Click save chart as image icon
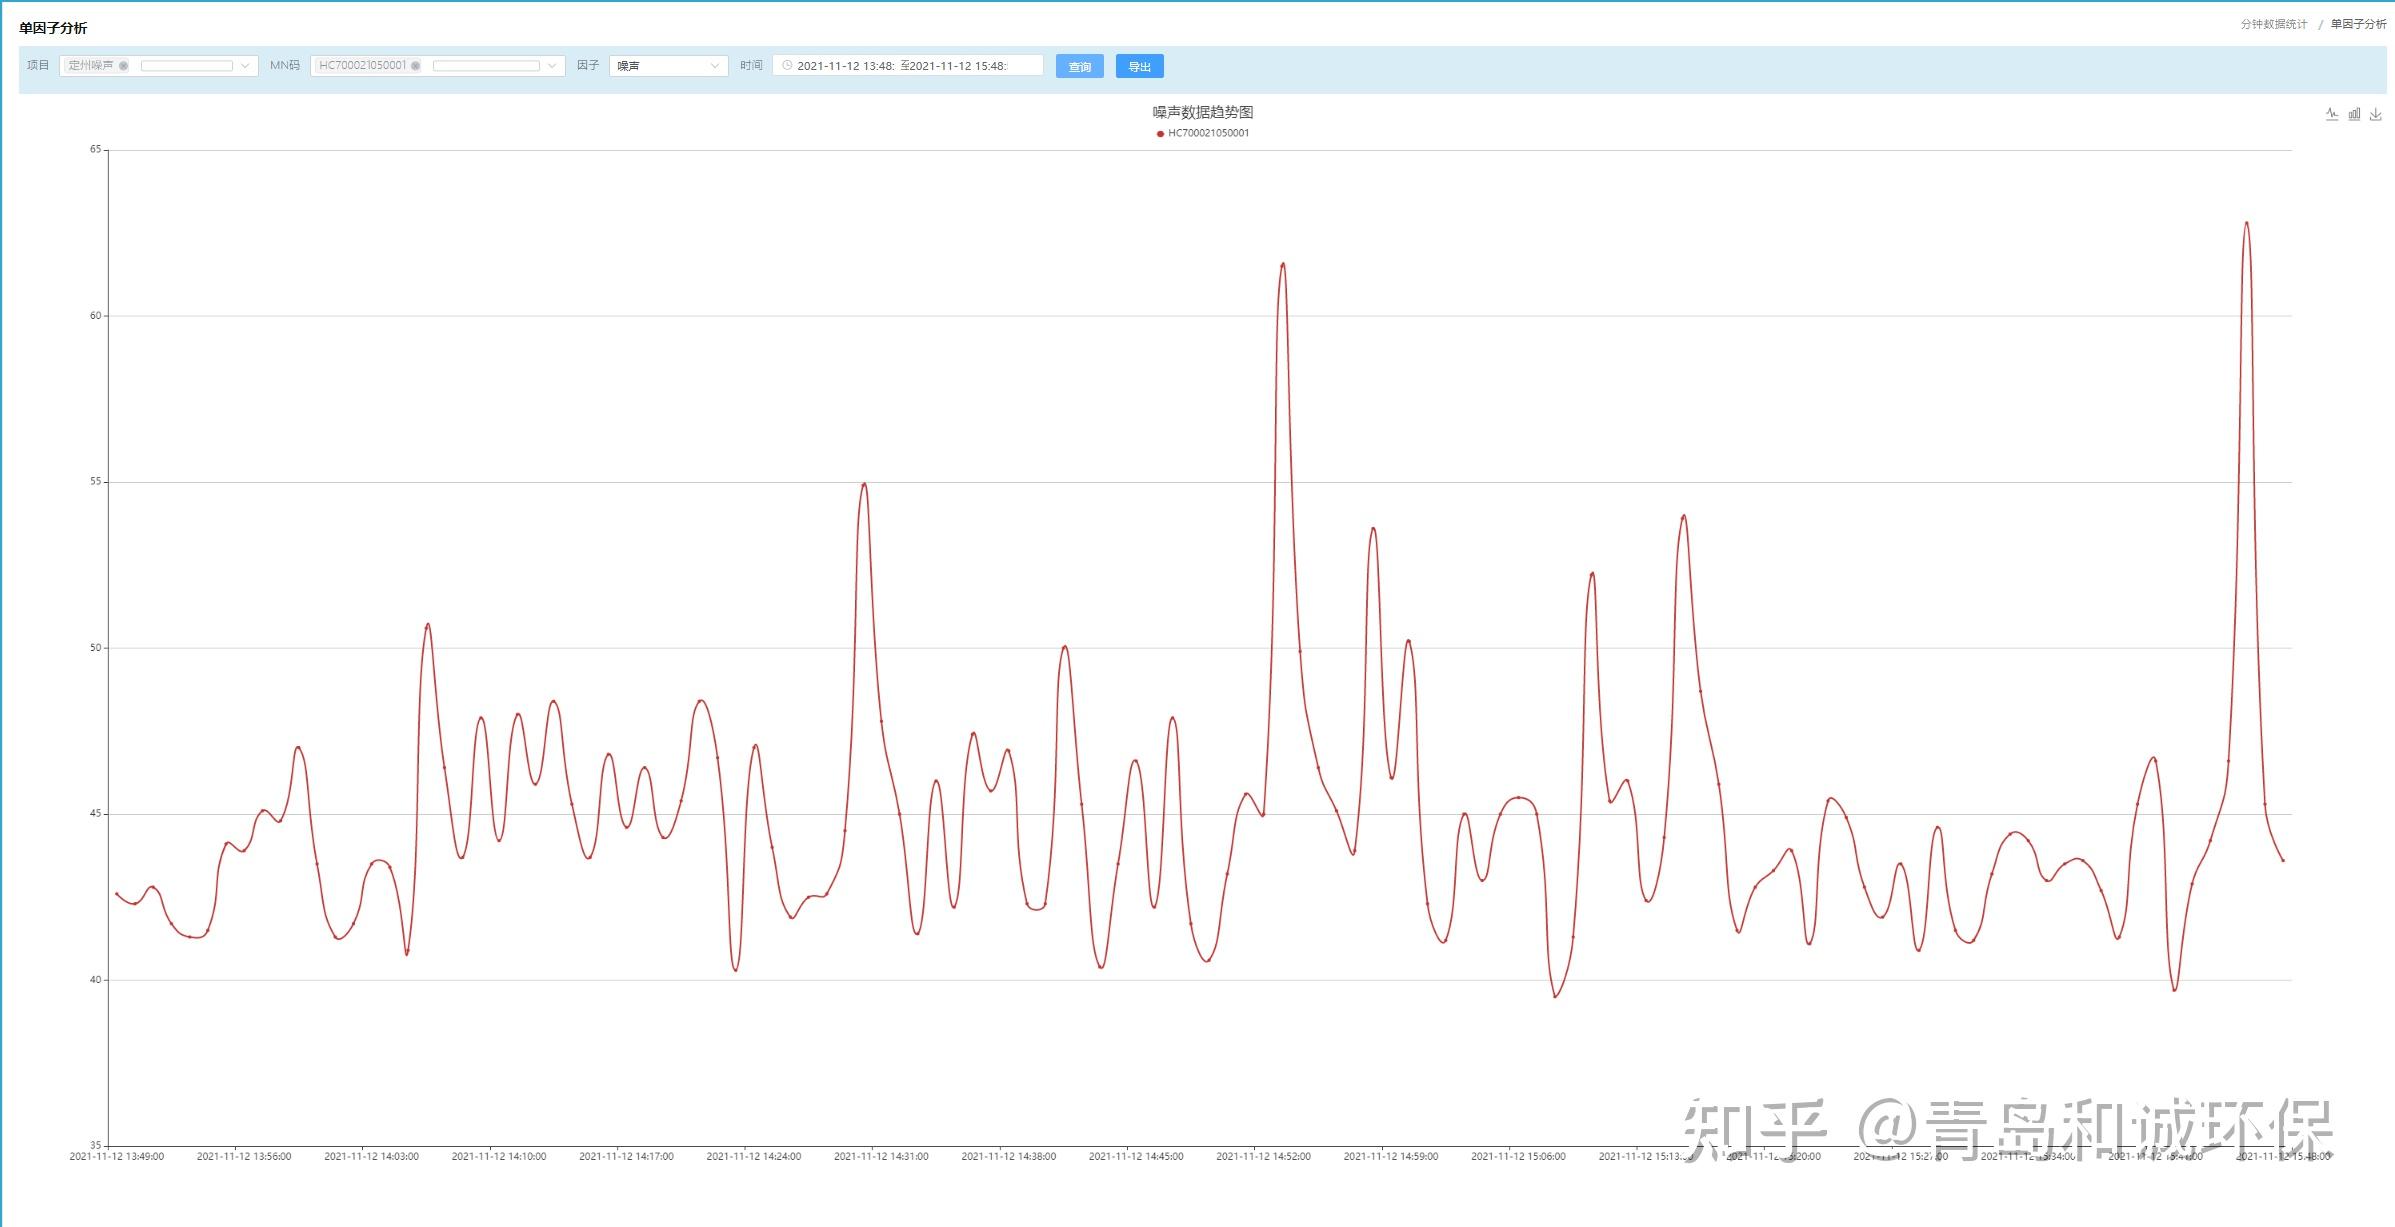The image size is (2395, 1227). coord(2376,114)
